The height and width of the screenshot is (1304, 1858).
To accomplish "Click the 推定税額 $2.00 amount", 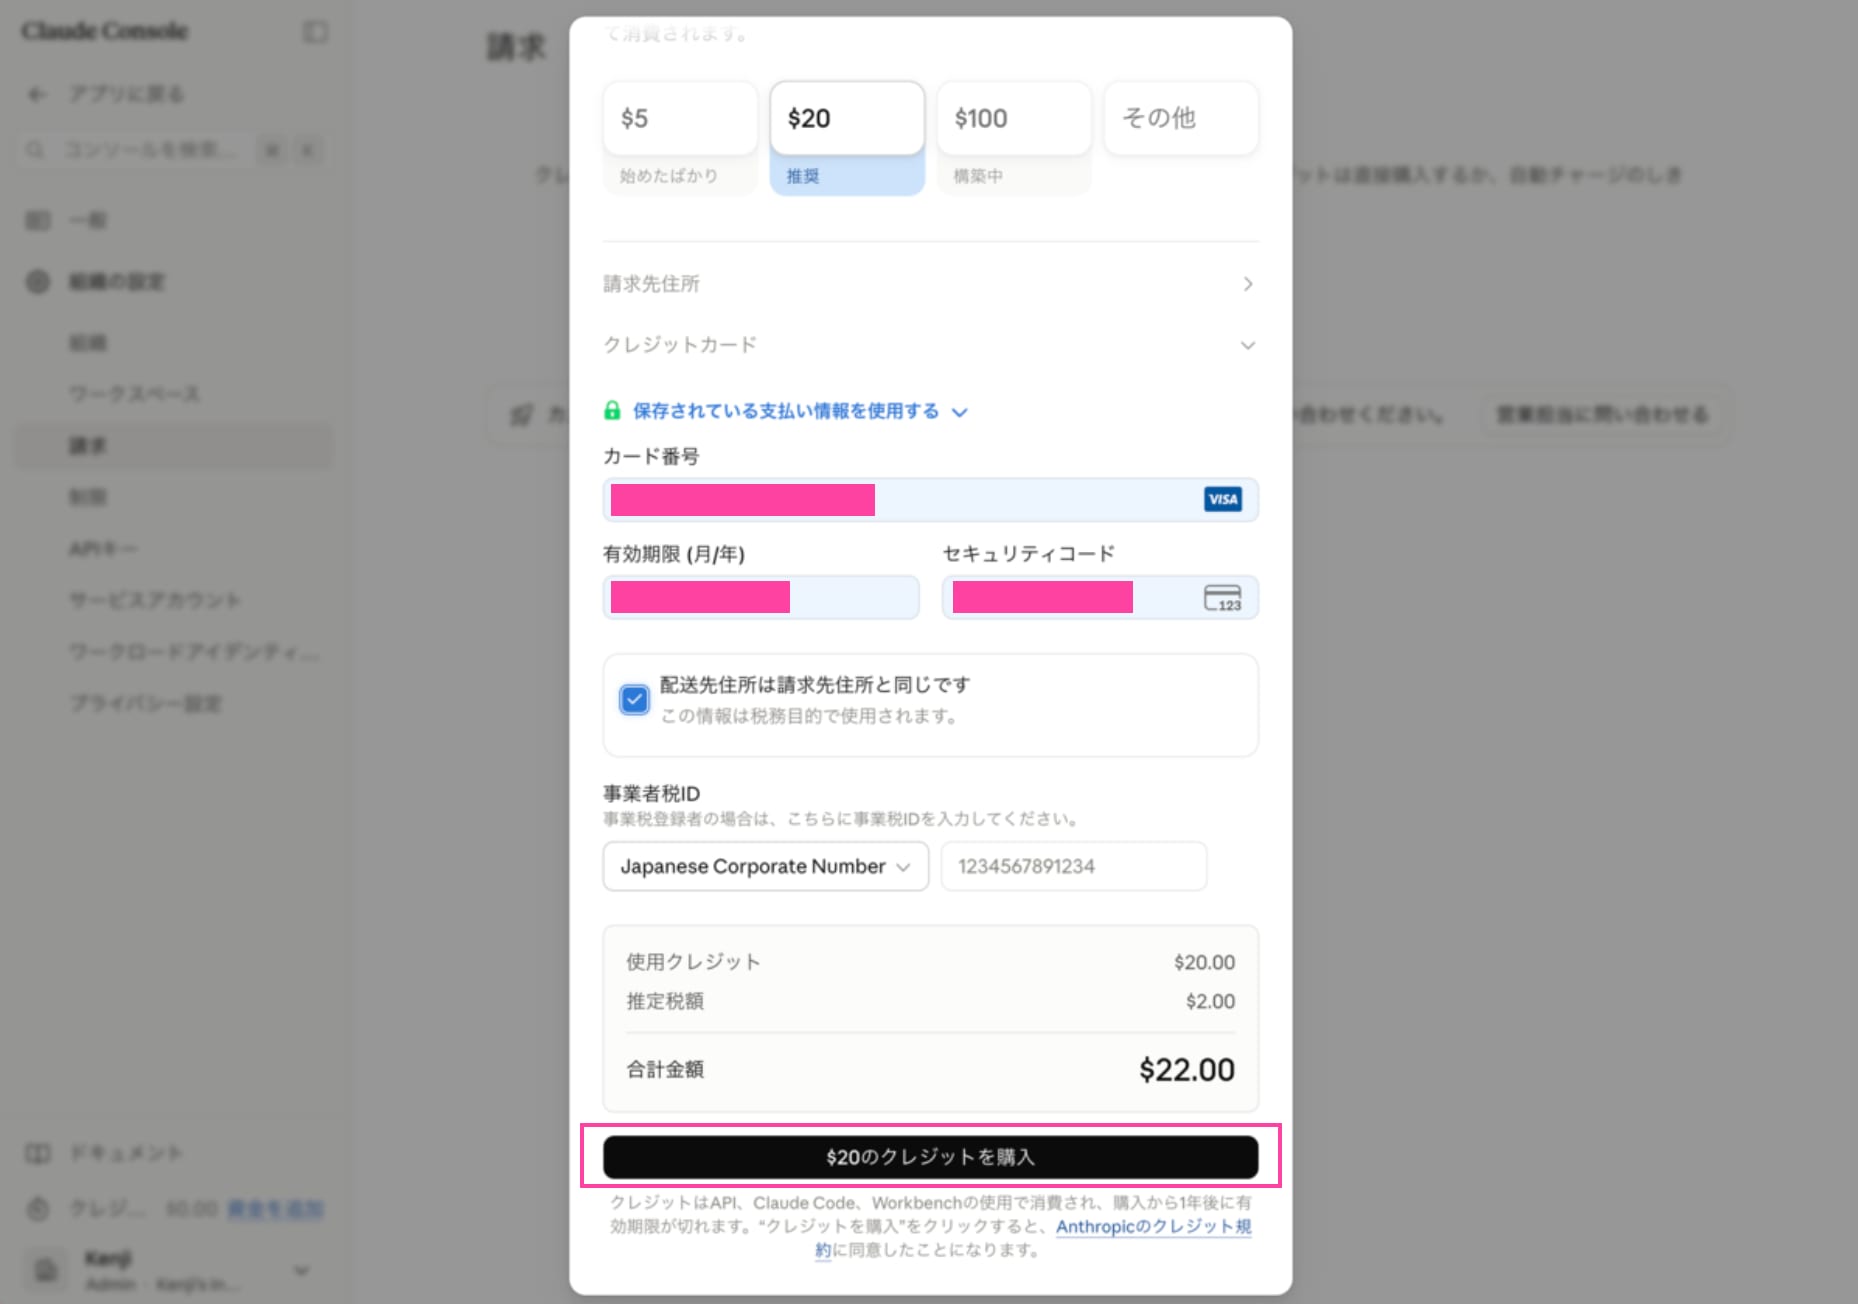I will (x=1210, y=1001).
